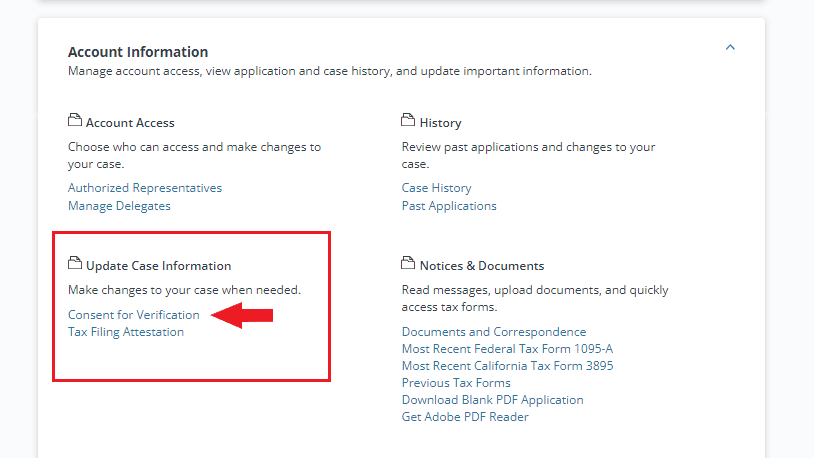Viewport: 814px width, 458px height.
Task: Click the Notices & Documents heading text
Action: [482, 266]
